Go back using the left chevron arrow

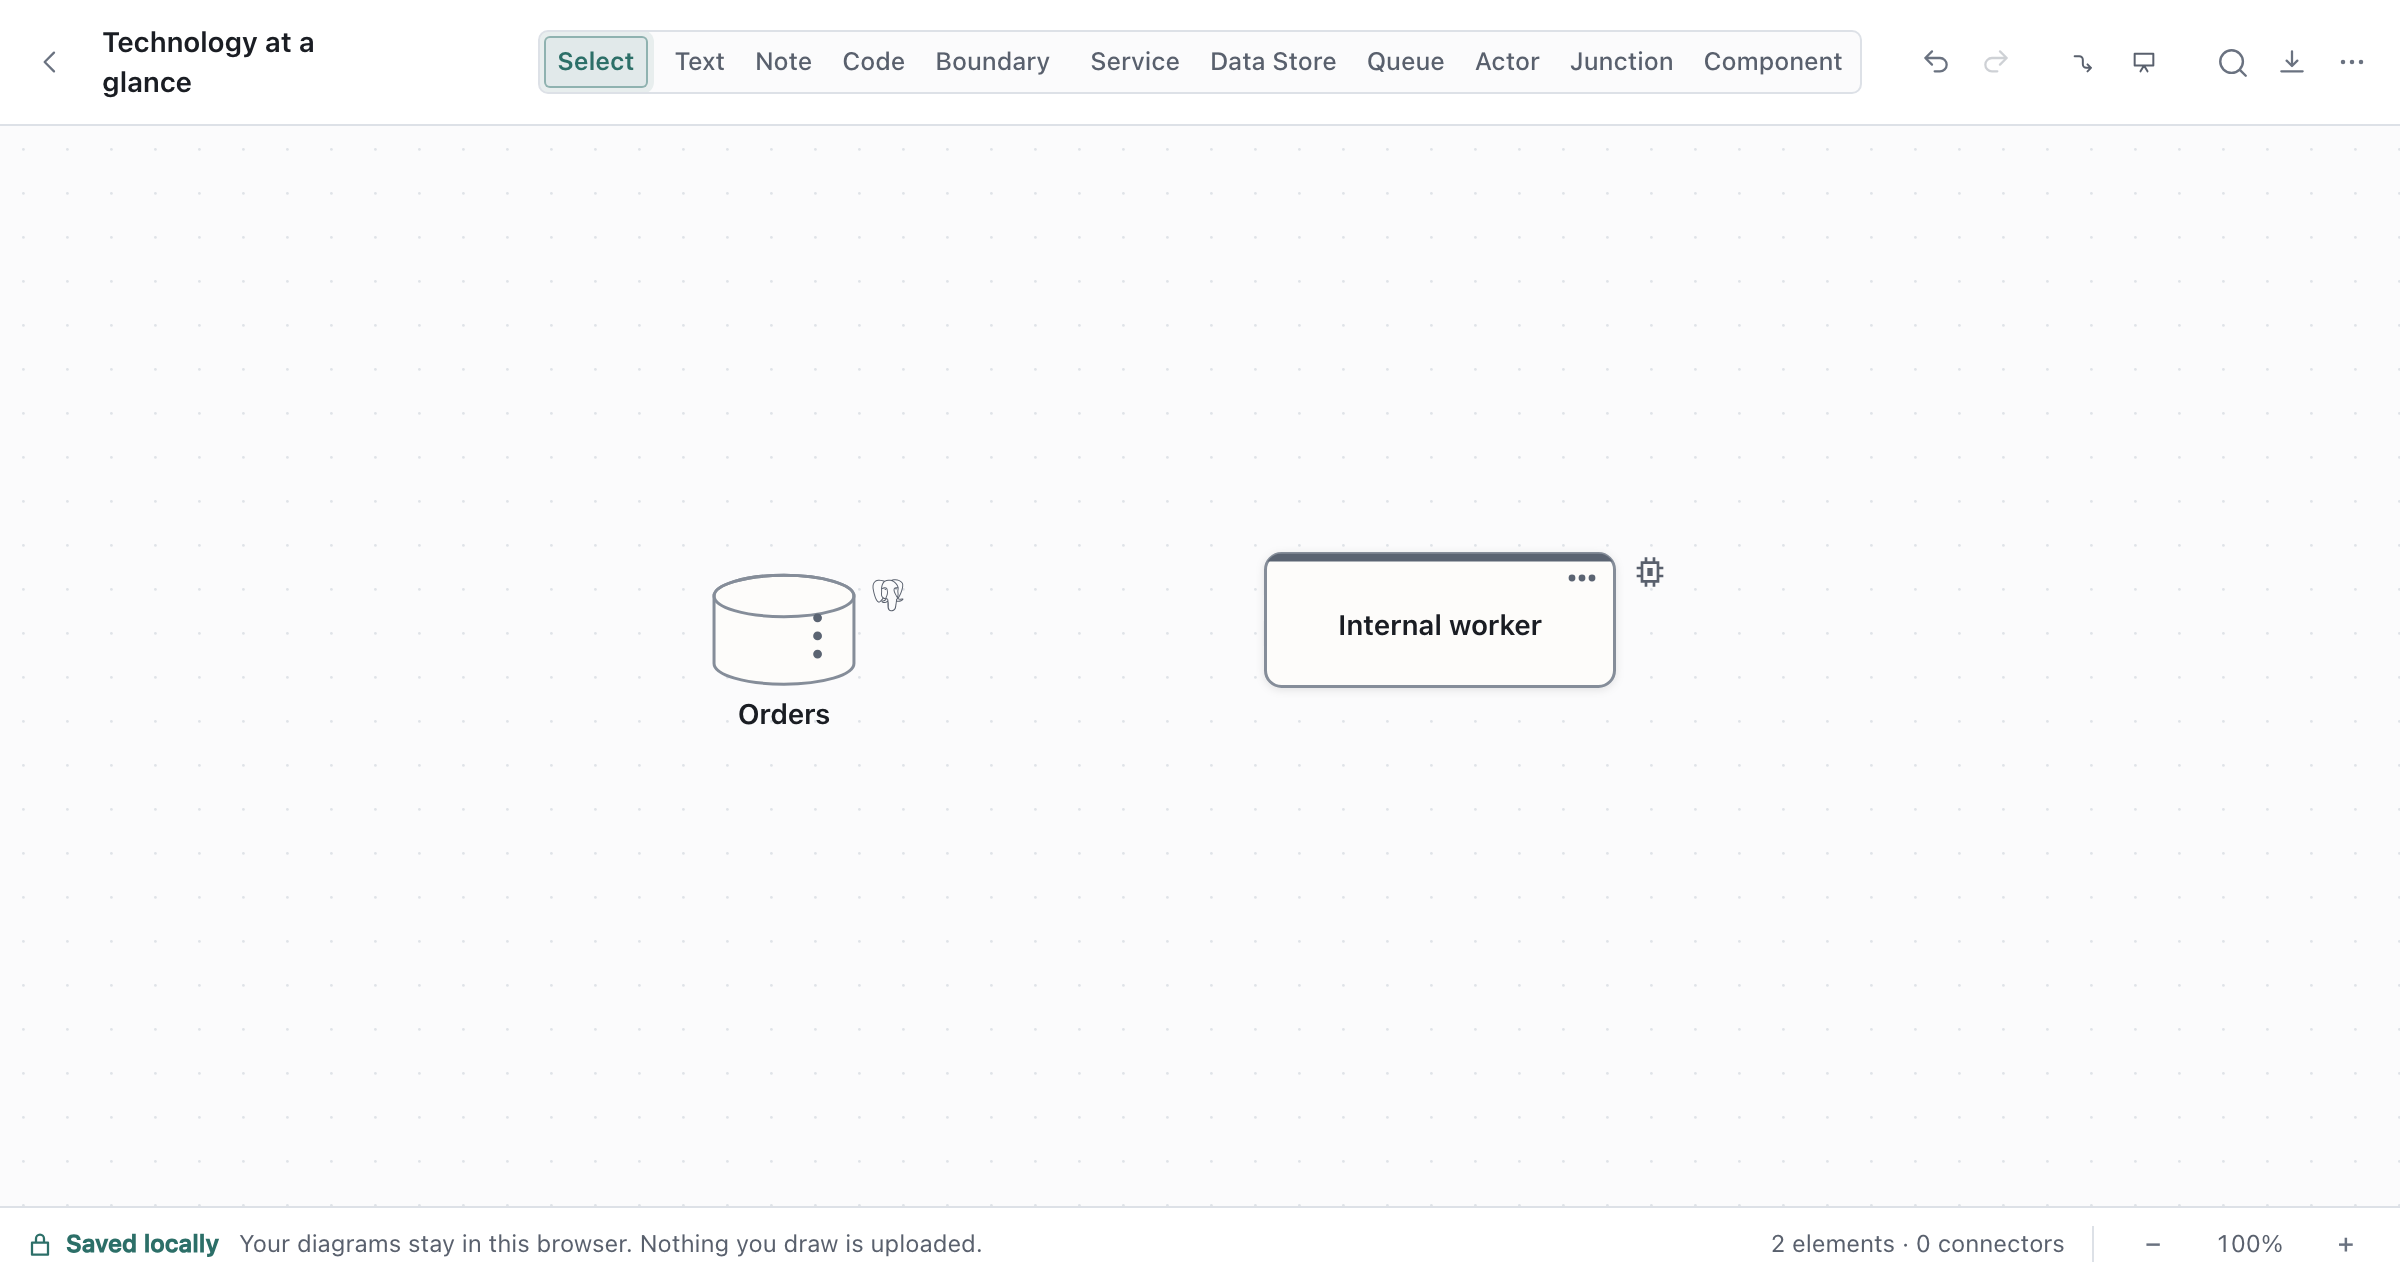(x=50, y=62)
